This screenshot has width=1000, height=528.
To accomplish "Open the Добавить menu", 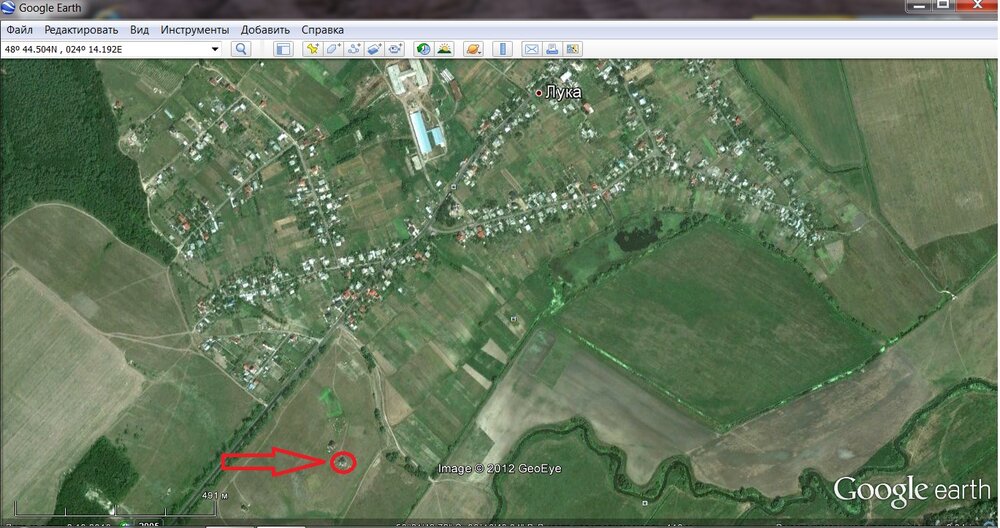I will (265, 30).
